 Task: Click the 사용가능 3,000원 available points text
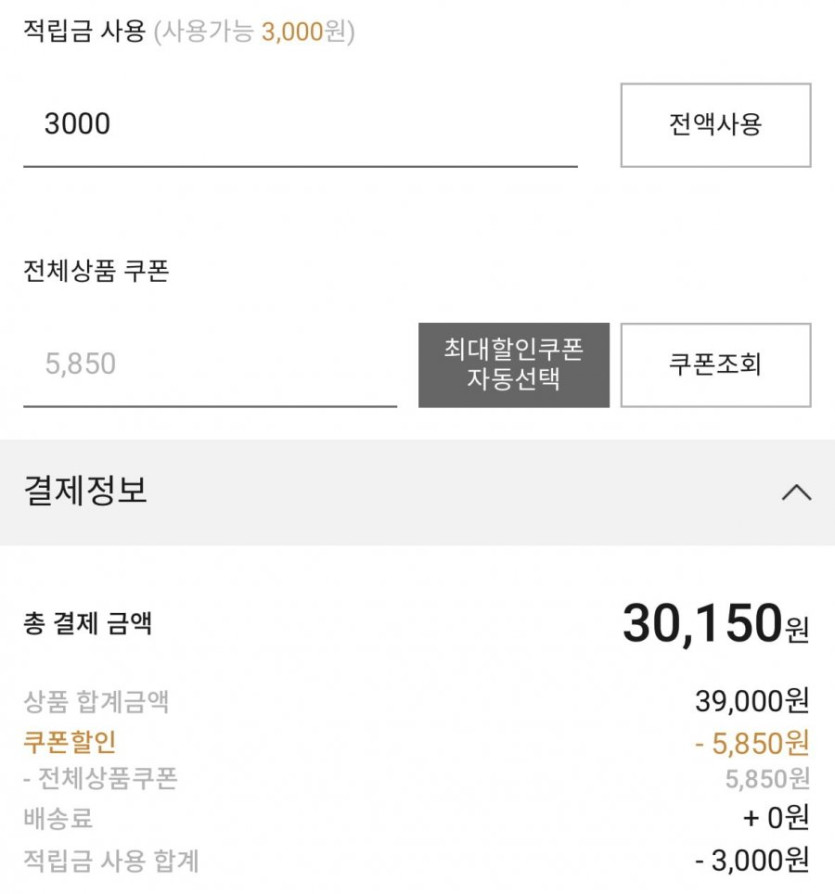click(x=254, y=32)
